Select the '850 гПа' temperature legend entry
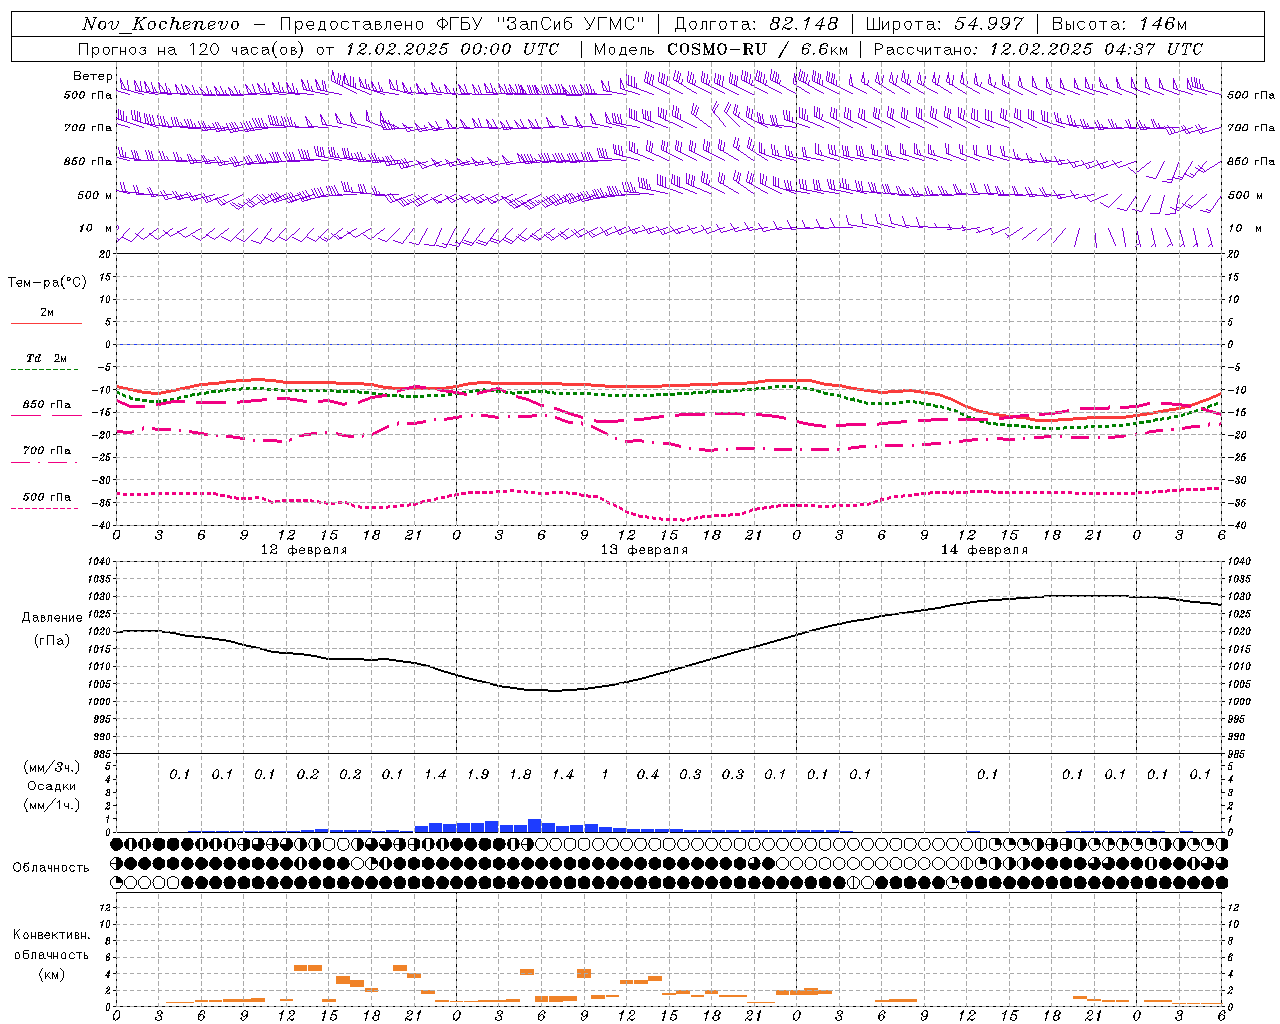Screen dimensions: 1280x1024 point(47,405)
